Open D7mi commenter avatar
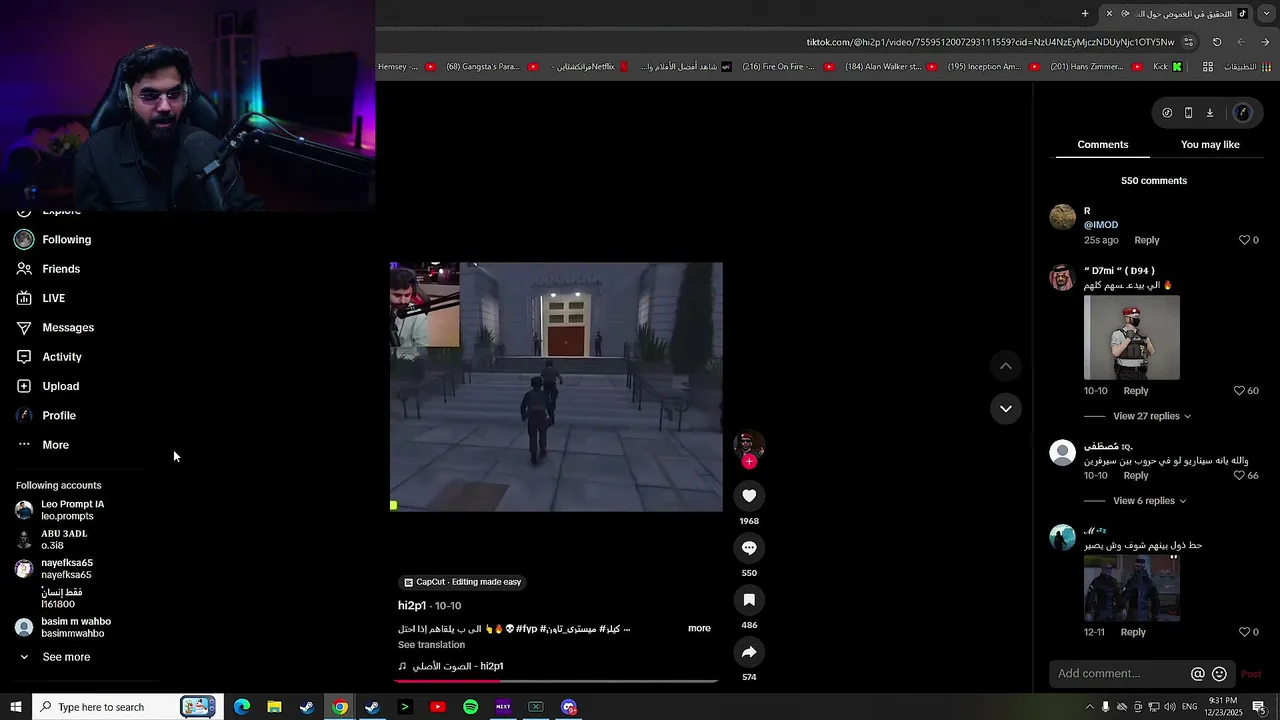 click(1062, 277)
